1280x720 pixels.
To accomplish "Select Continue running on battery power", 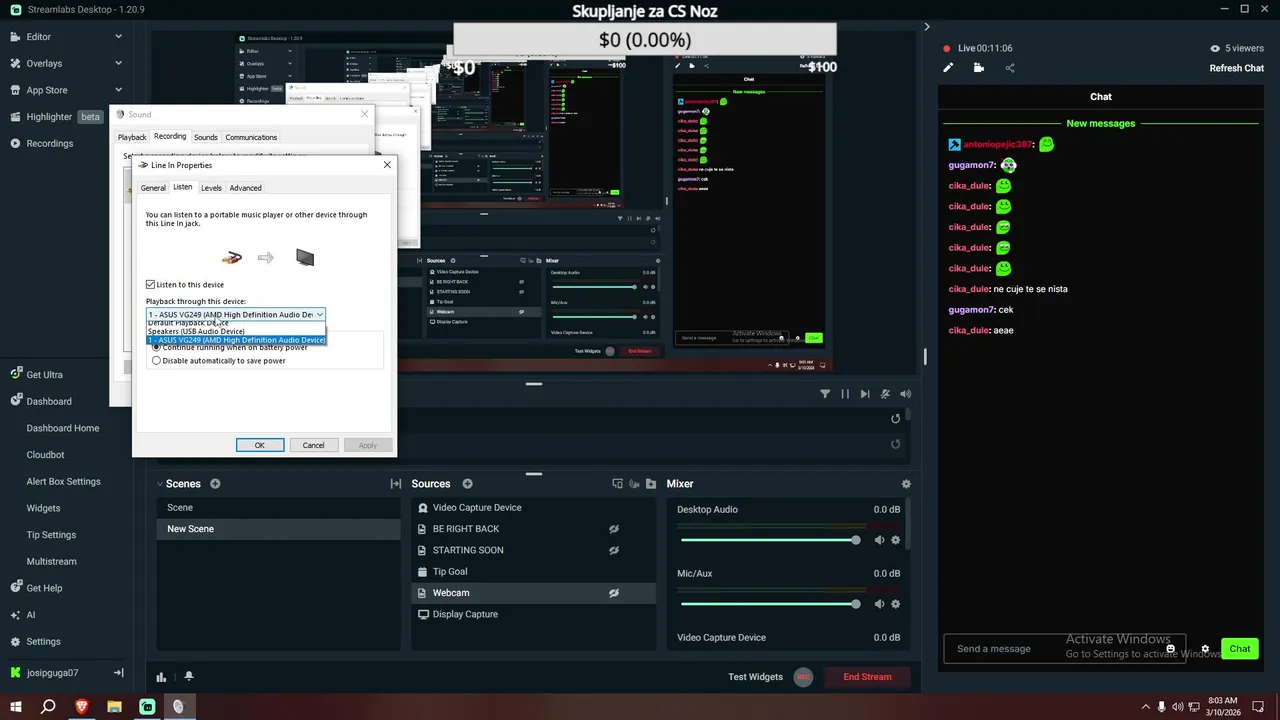I will point(156,347).
